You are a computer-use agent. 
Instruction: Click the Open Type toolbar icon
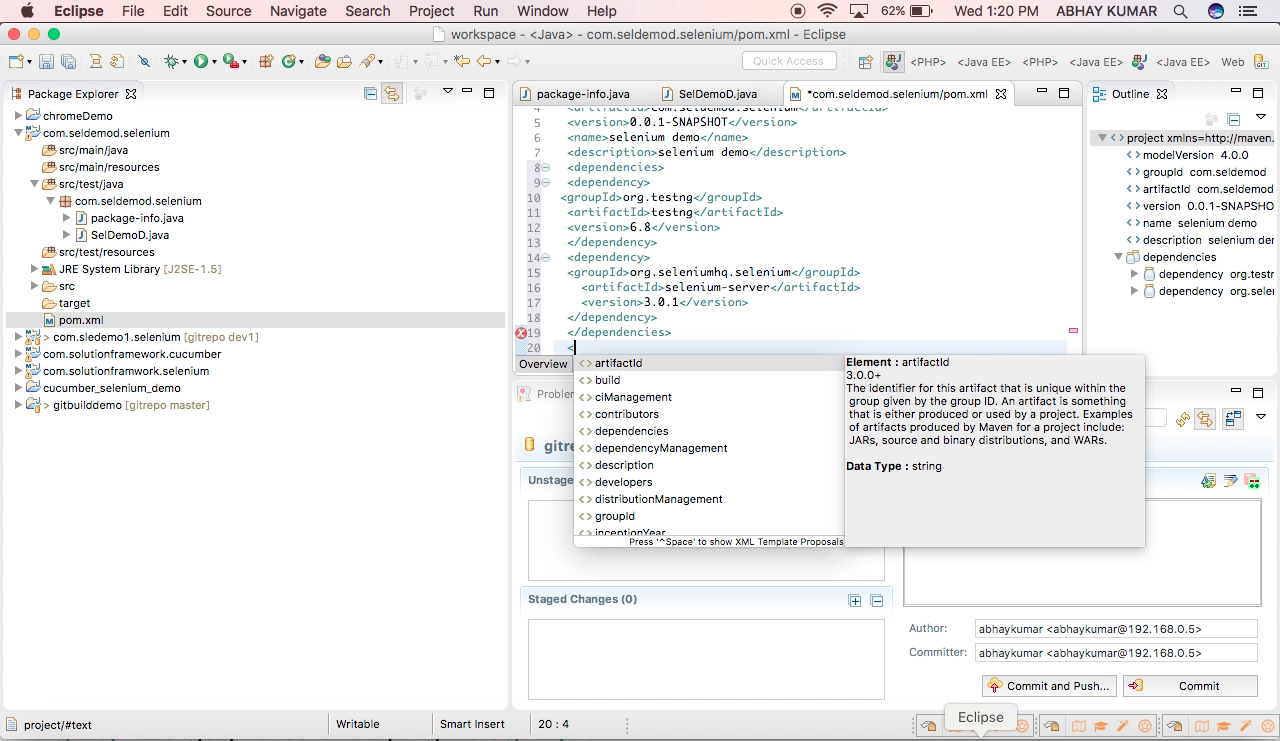click(322, 61)
